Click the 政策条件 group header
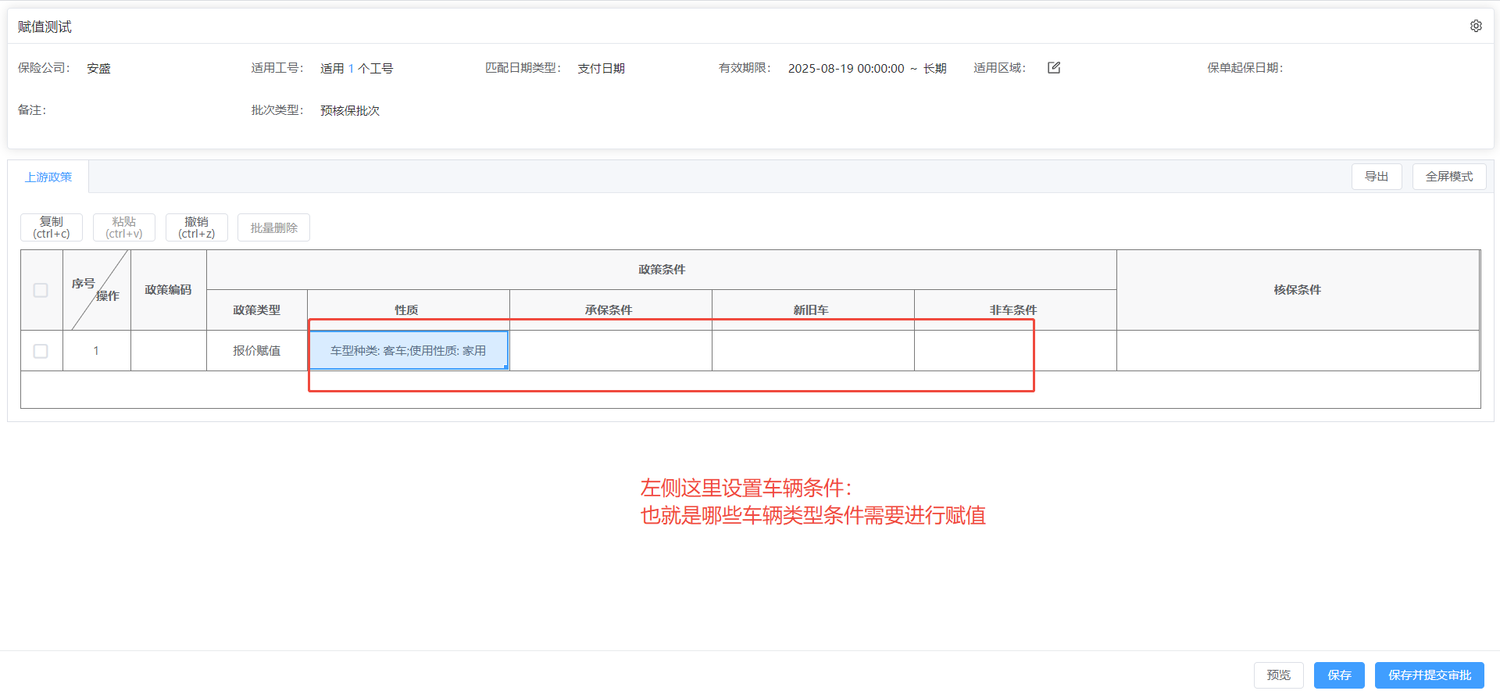 661,270
